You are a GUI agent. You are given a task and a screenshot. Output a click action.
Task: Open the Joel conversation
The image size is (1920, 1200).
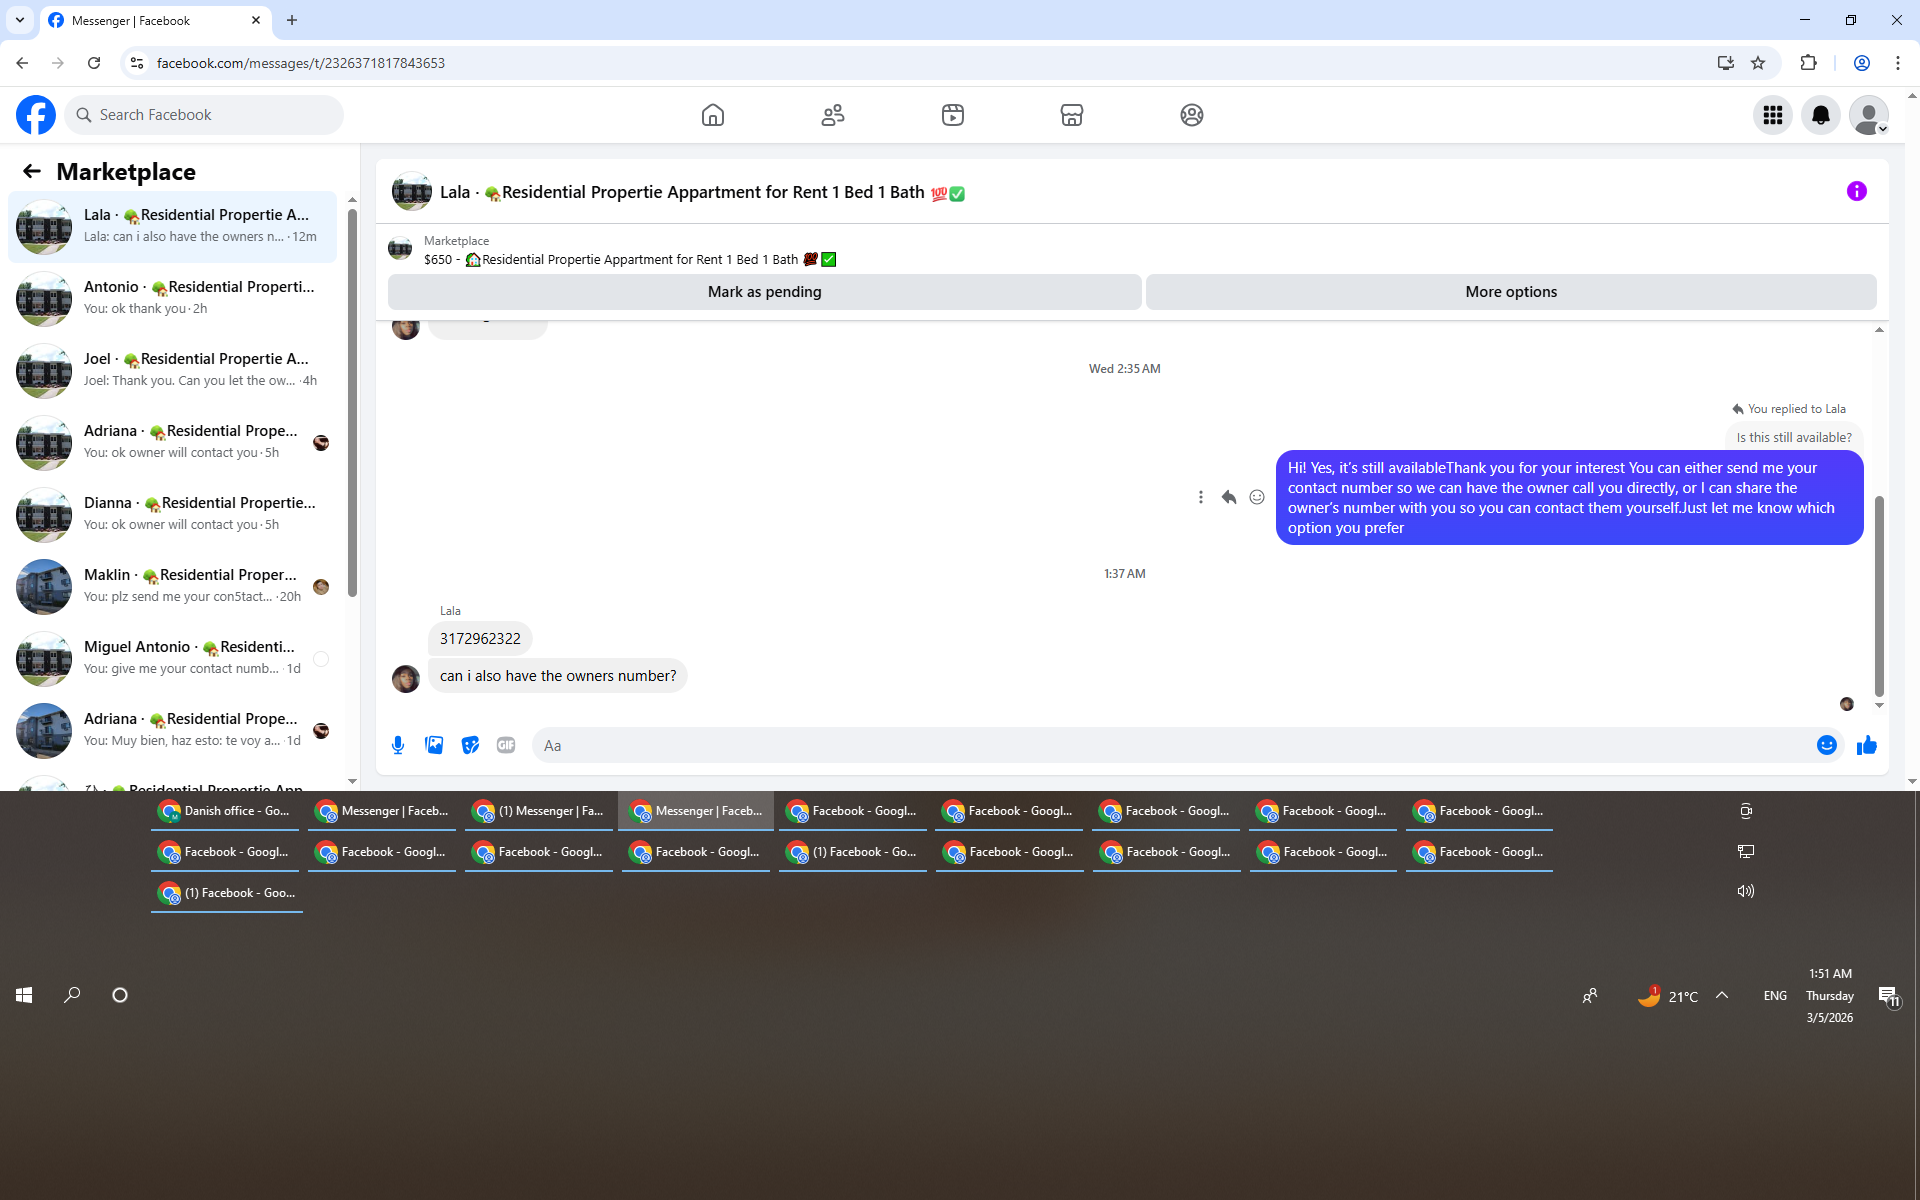pyautogui.click(x=172, y=370)
